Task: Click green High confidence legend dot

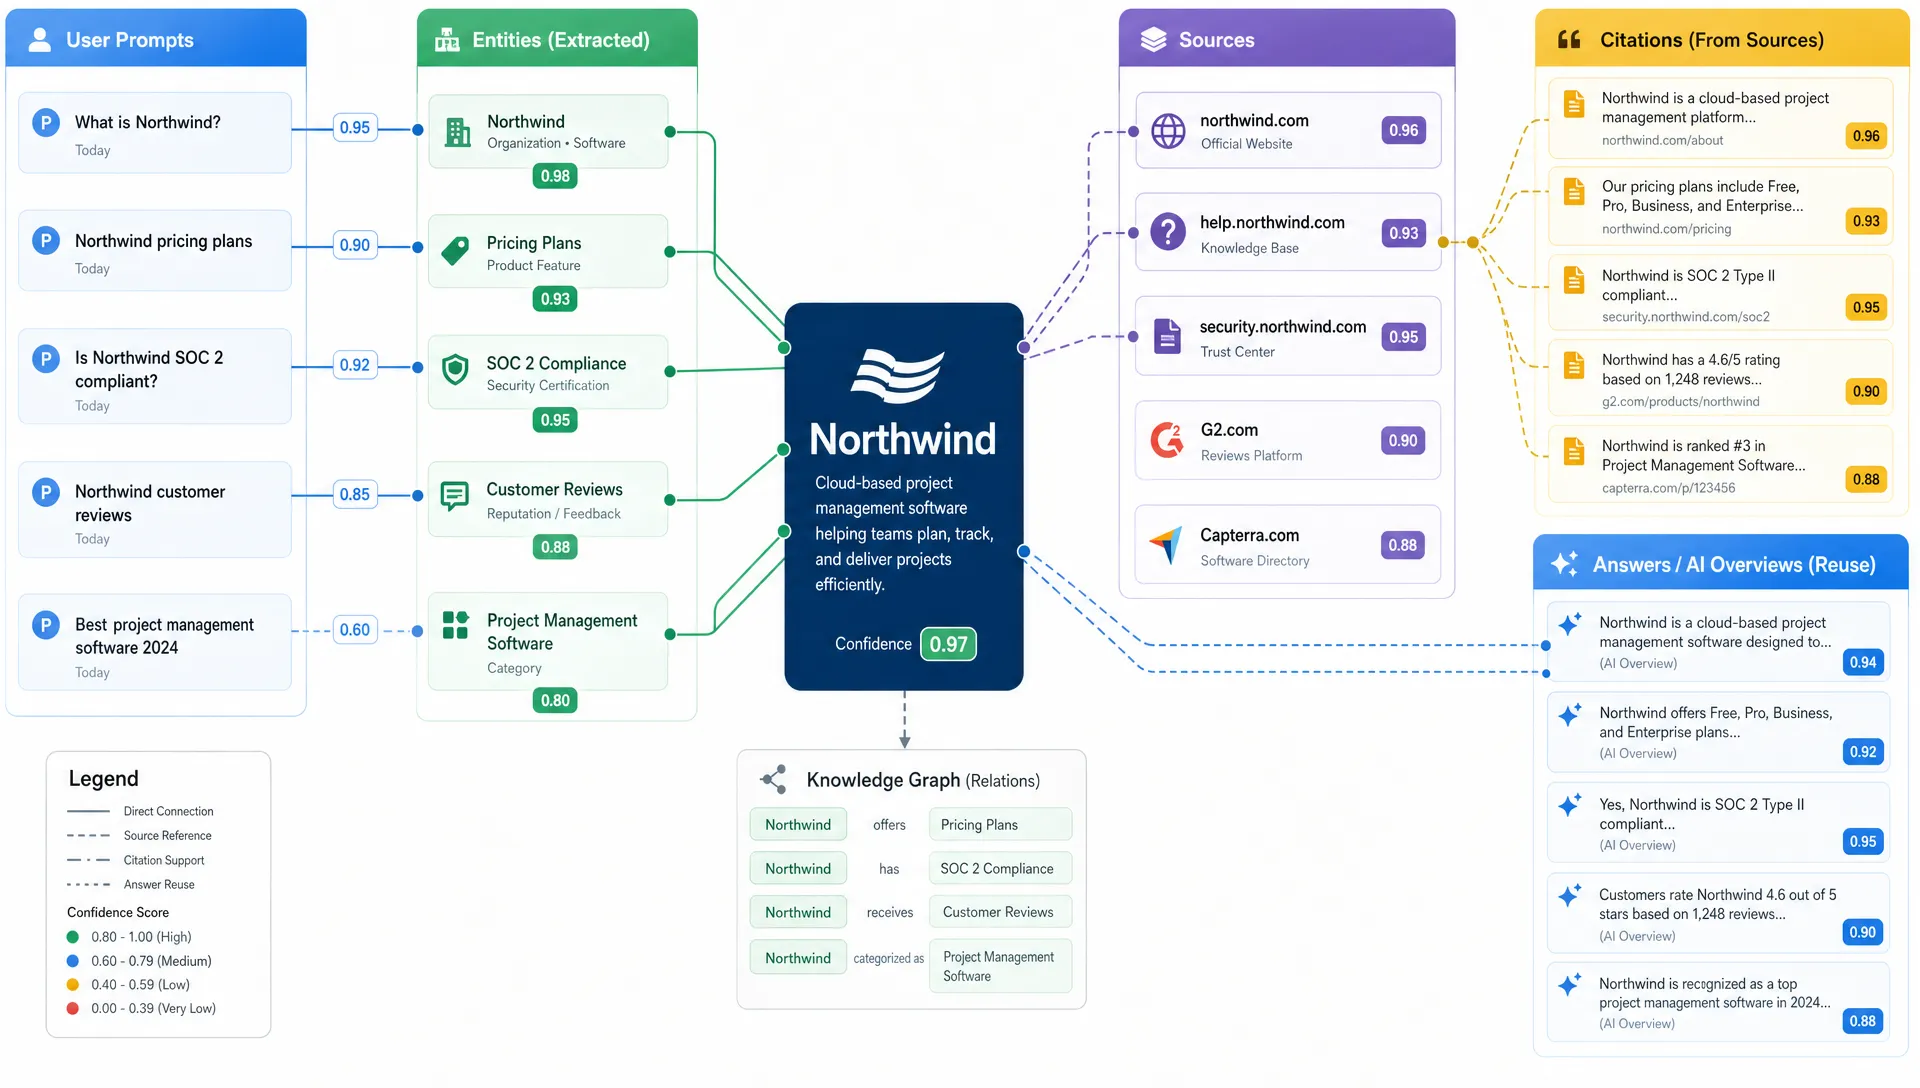Action: (x=73, y=937)
